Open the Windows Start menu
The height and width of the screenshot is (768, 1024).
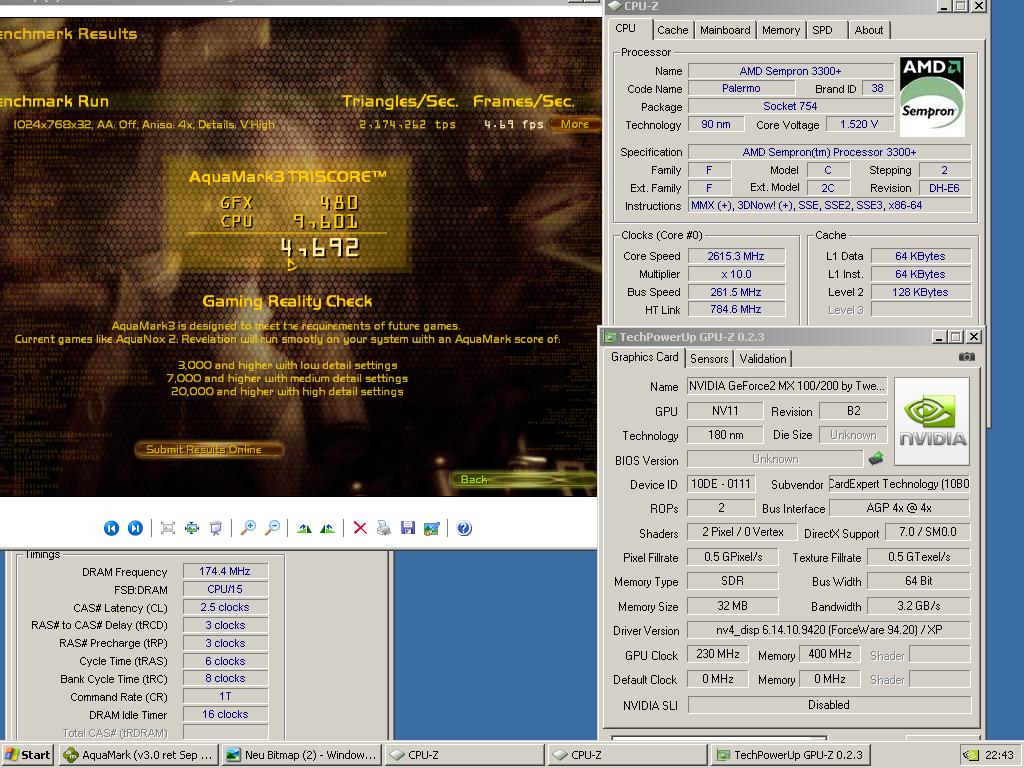(27, 755)
